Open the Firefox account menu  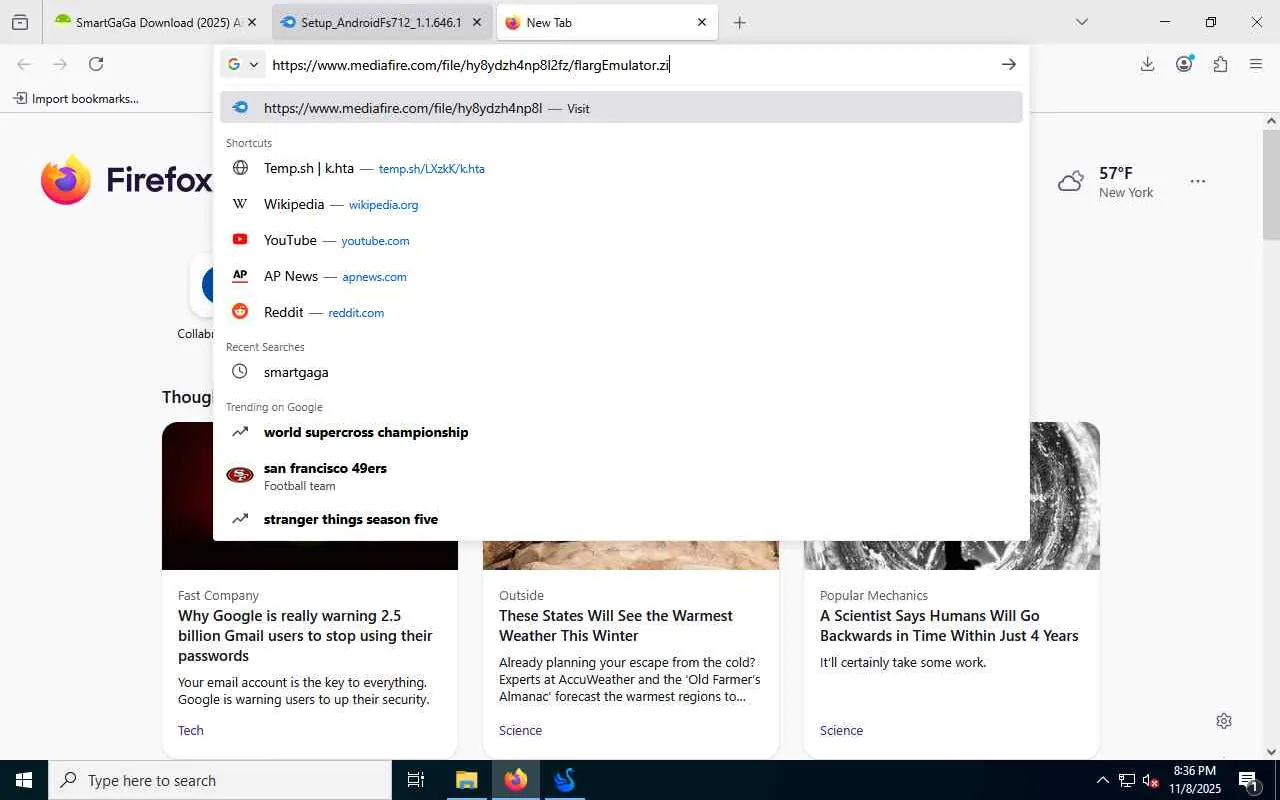point(1184,64)
